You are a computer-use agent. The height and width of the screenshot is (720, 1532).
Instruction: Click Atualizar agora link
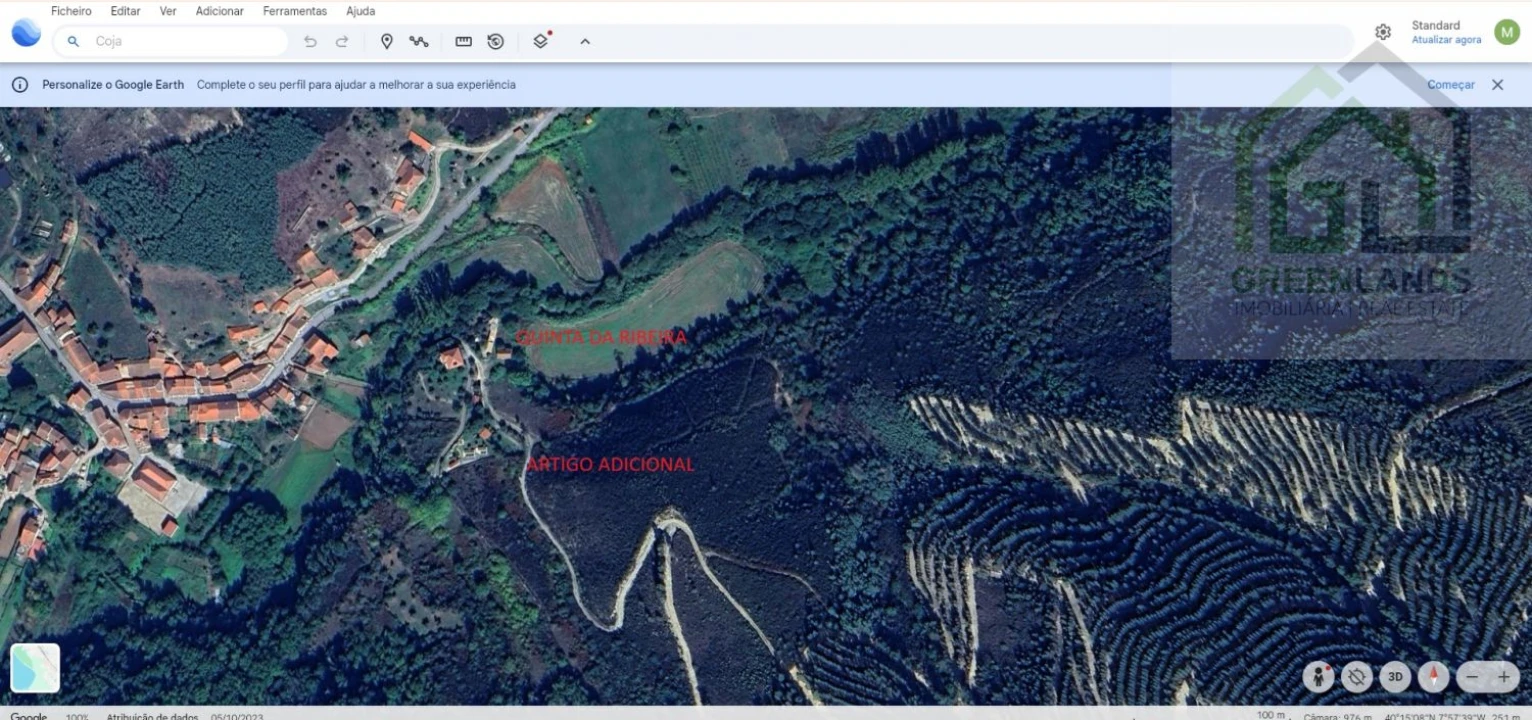point(1446,40)
